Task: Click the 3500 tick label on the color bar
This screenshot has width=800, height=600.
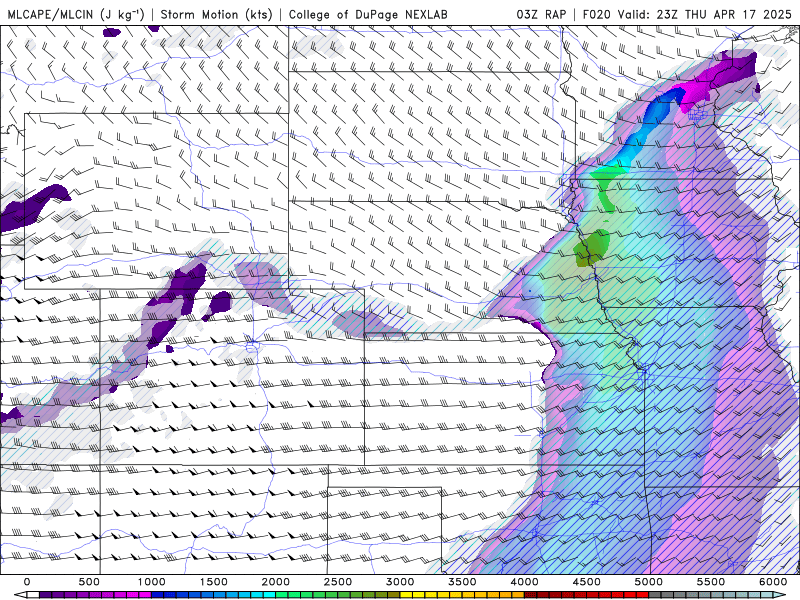Action: 462,582
